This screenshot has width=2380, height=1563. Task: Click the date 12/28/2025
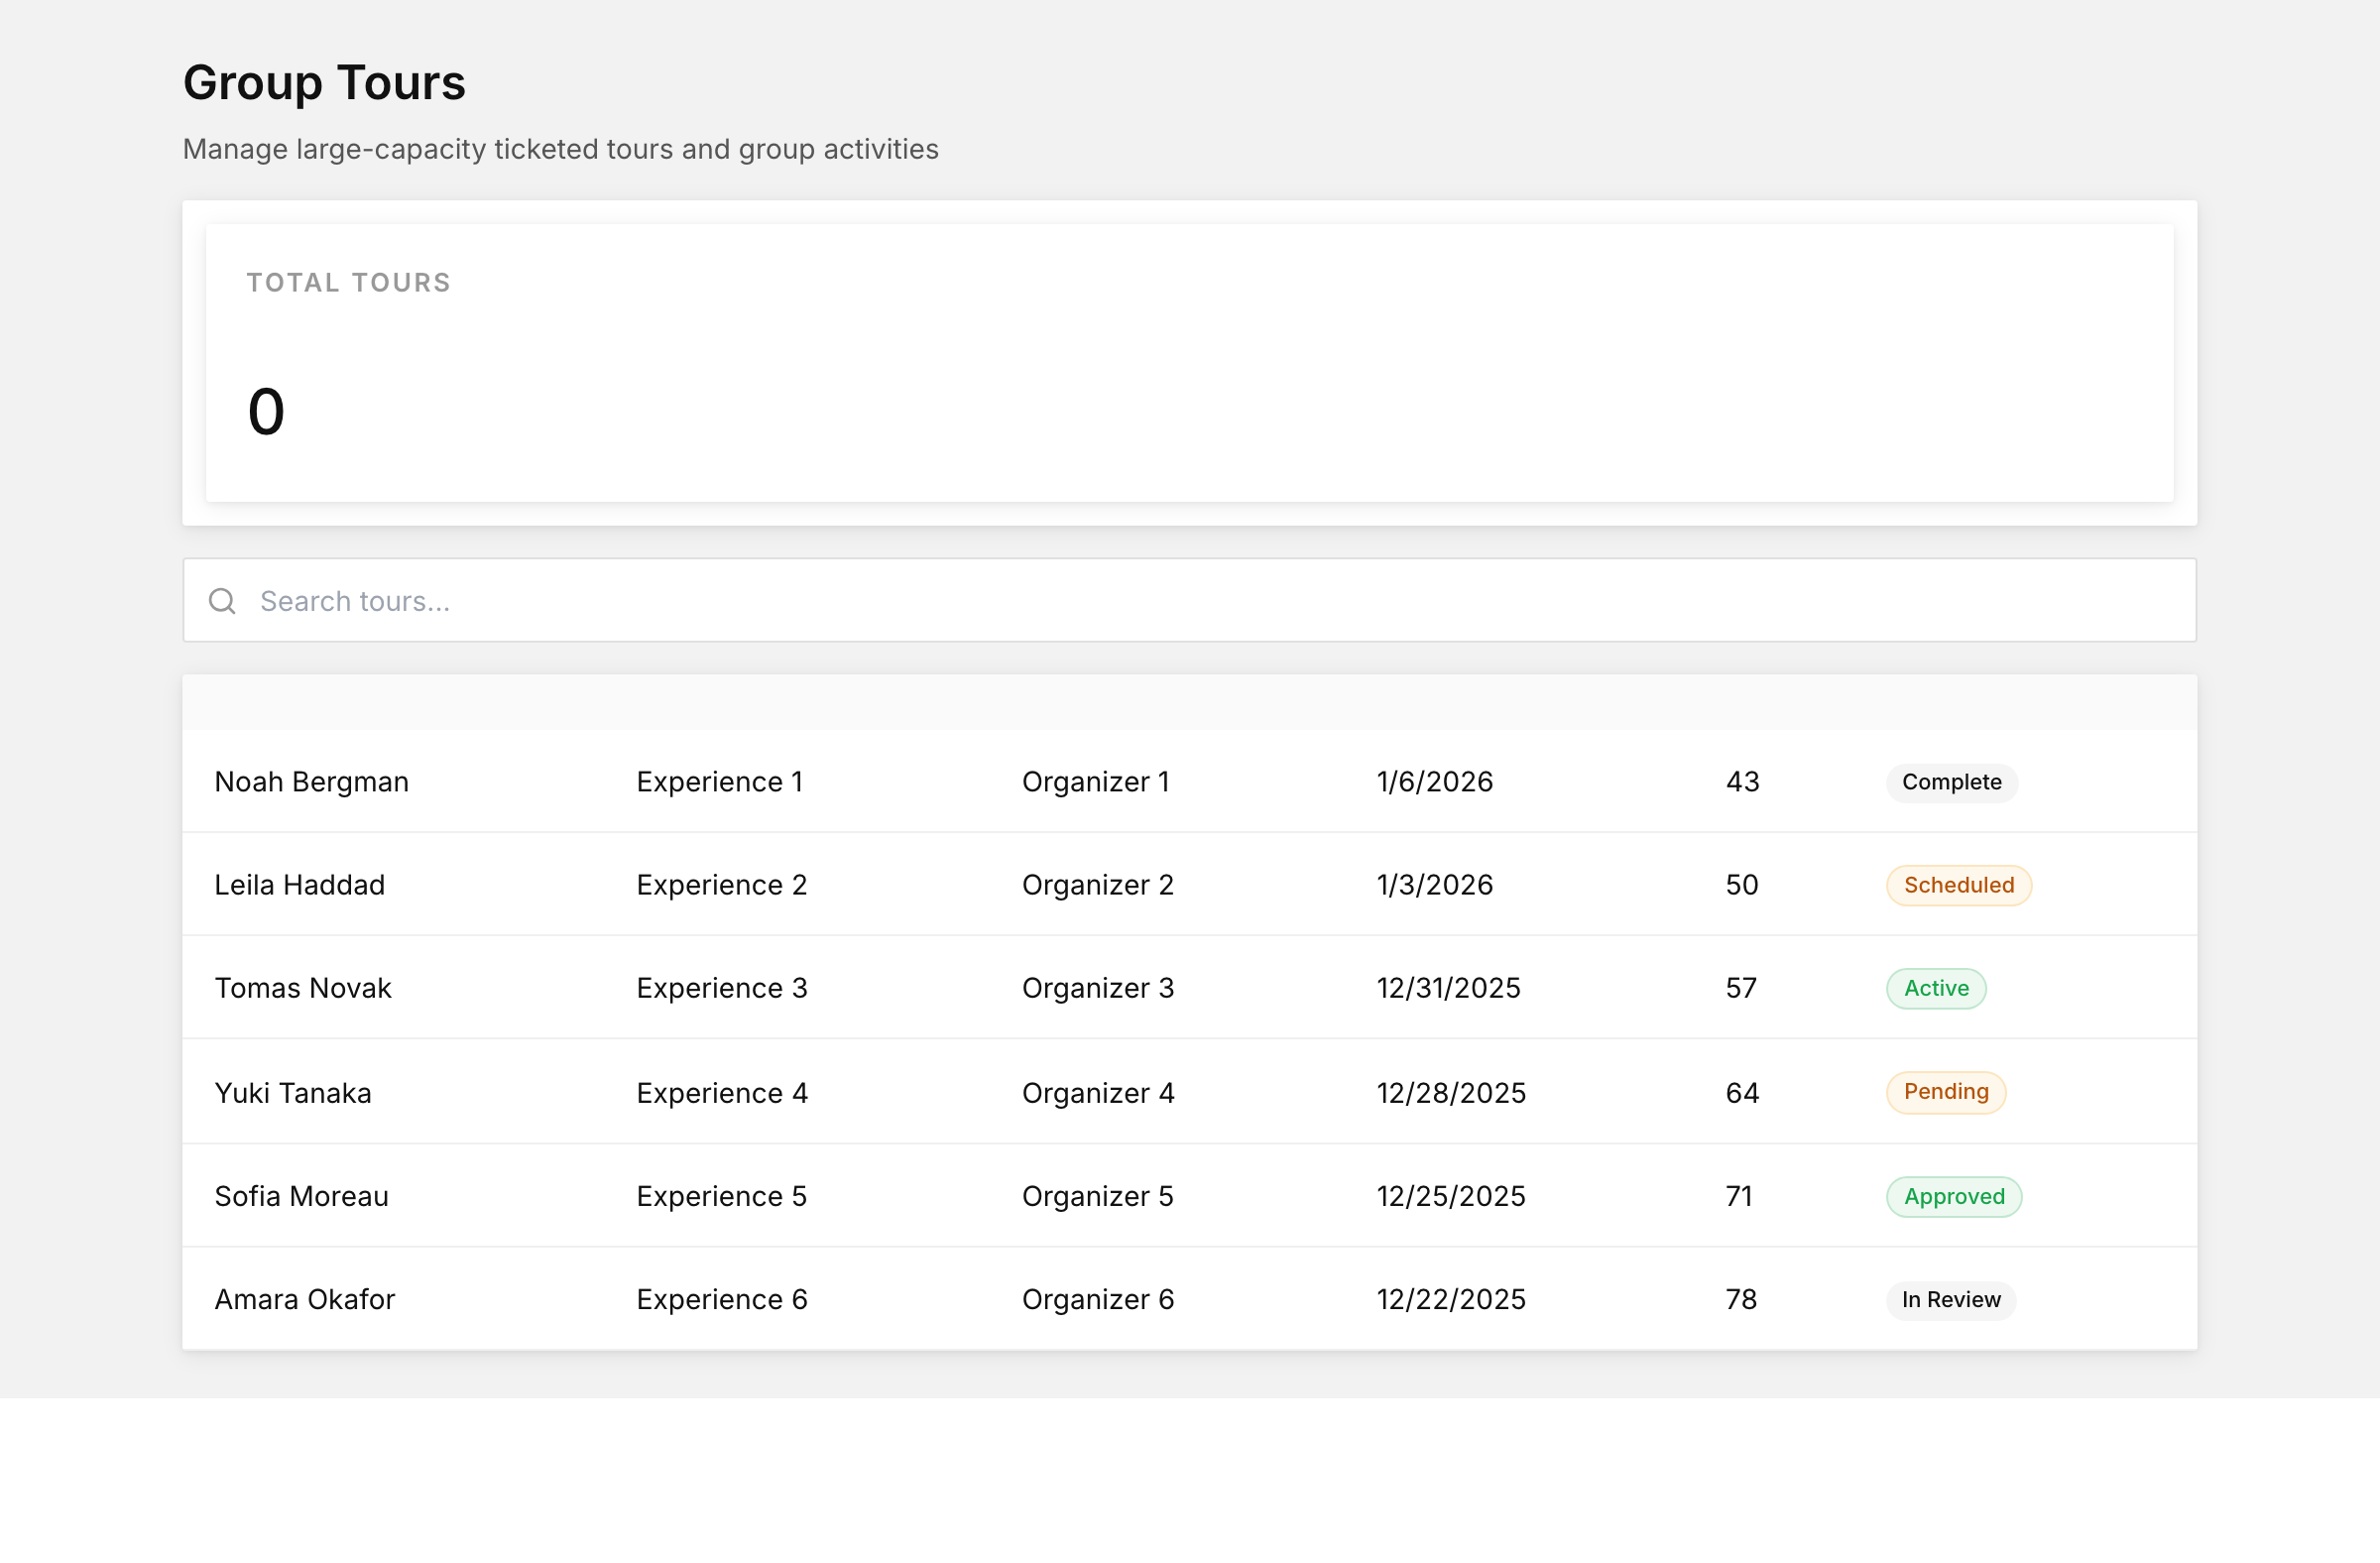coord(1451,1093)
